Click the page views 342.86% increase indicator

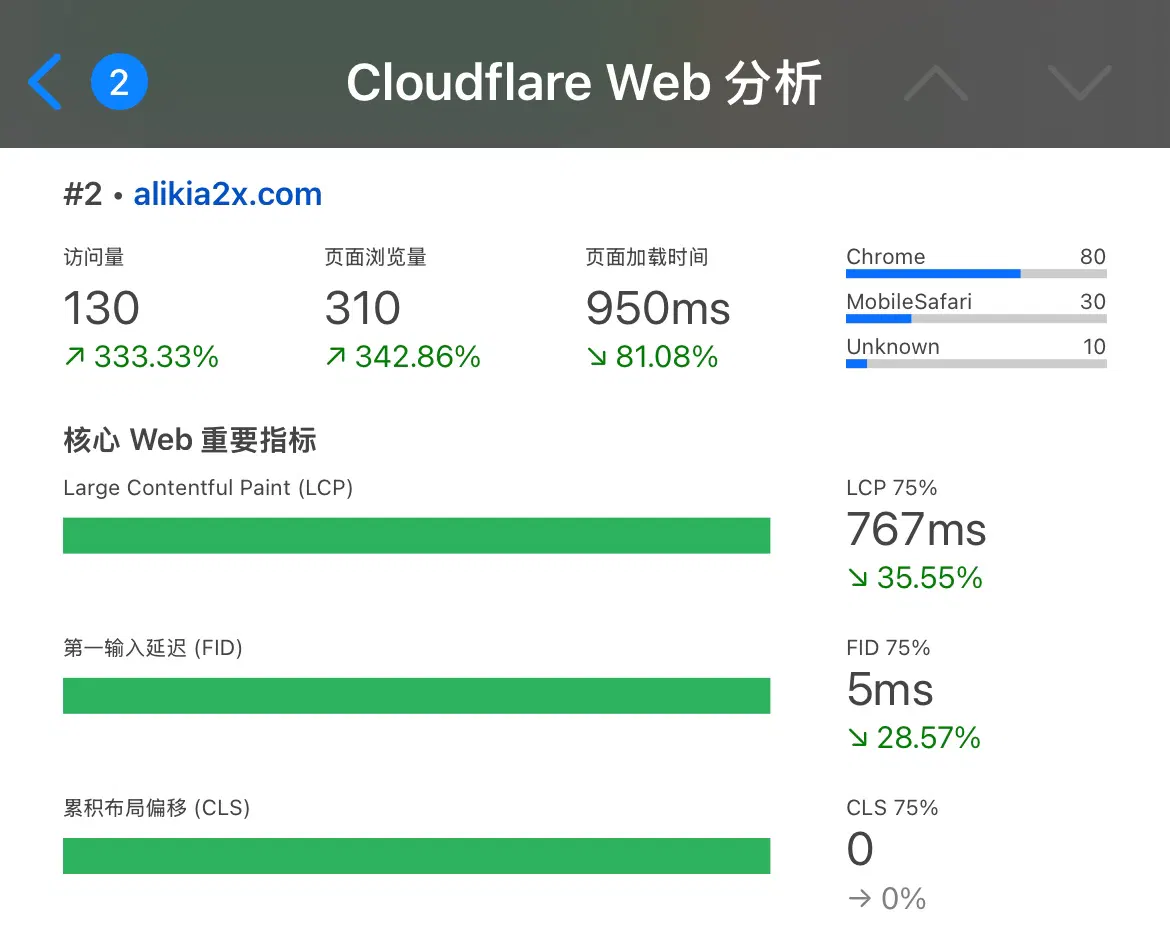(x=402, y=357)
